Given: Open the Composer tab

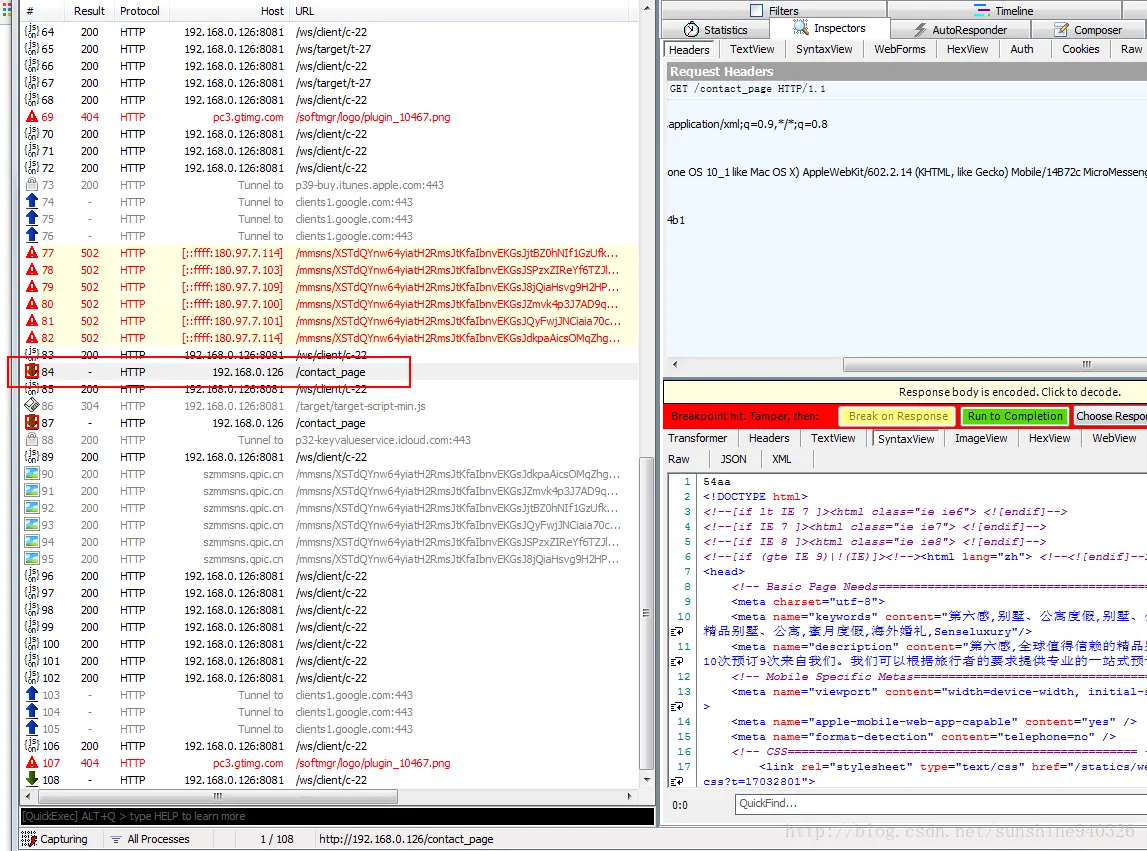Looking at the screenshot, I should [1088, 30].
